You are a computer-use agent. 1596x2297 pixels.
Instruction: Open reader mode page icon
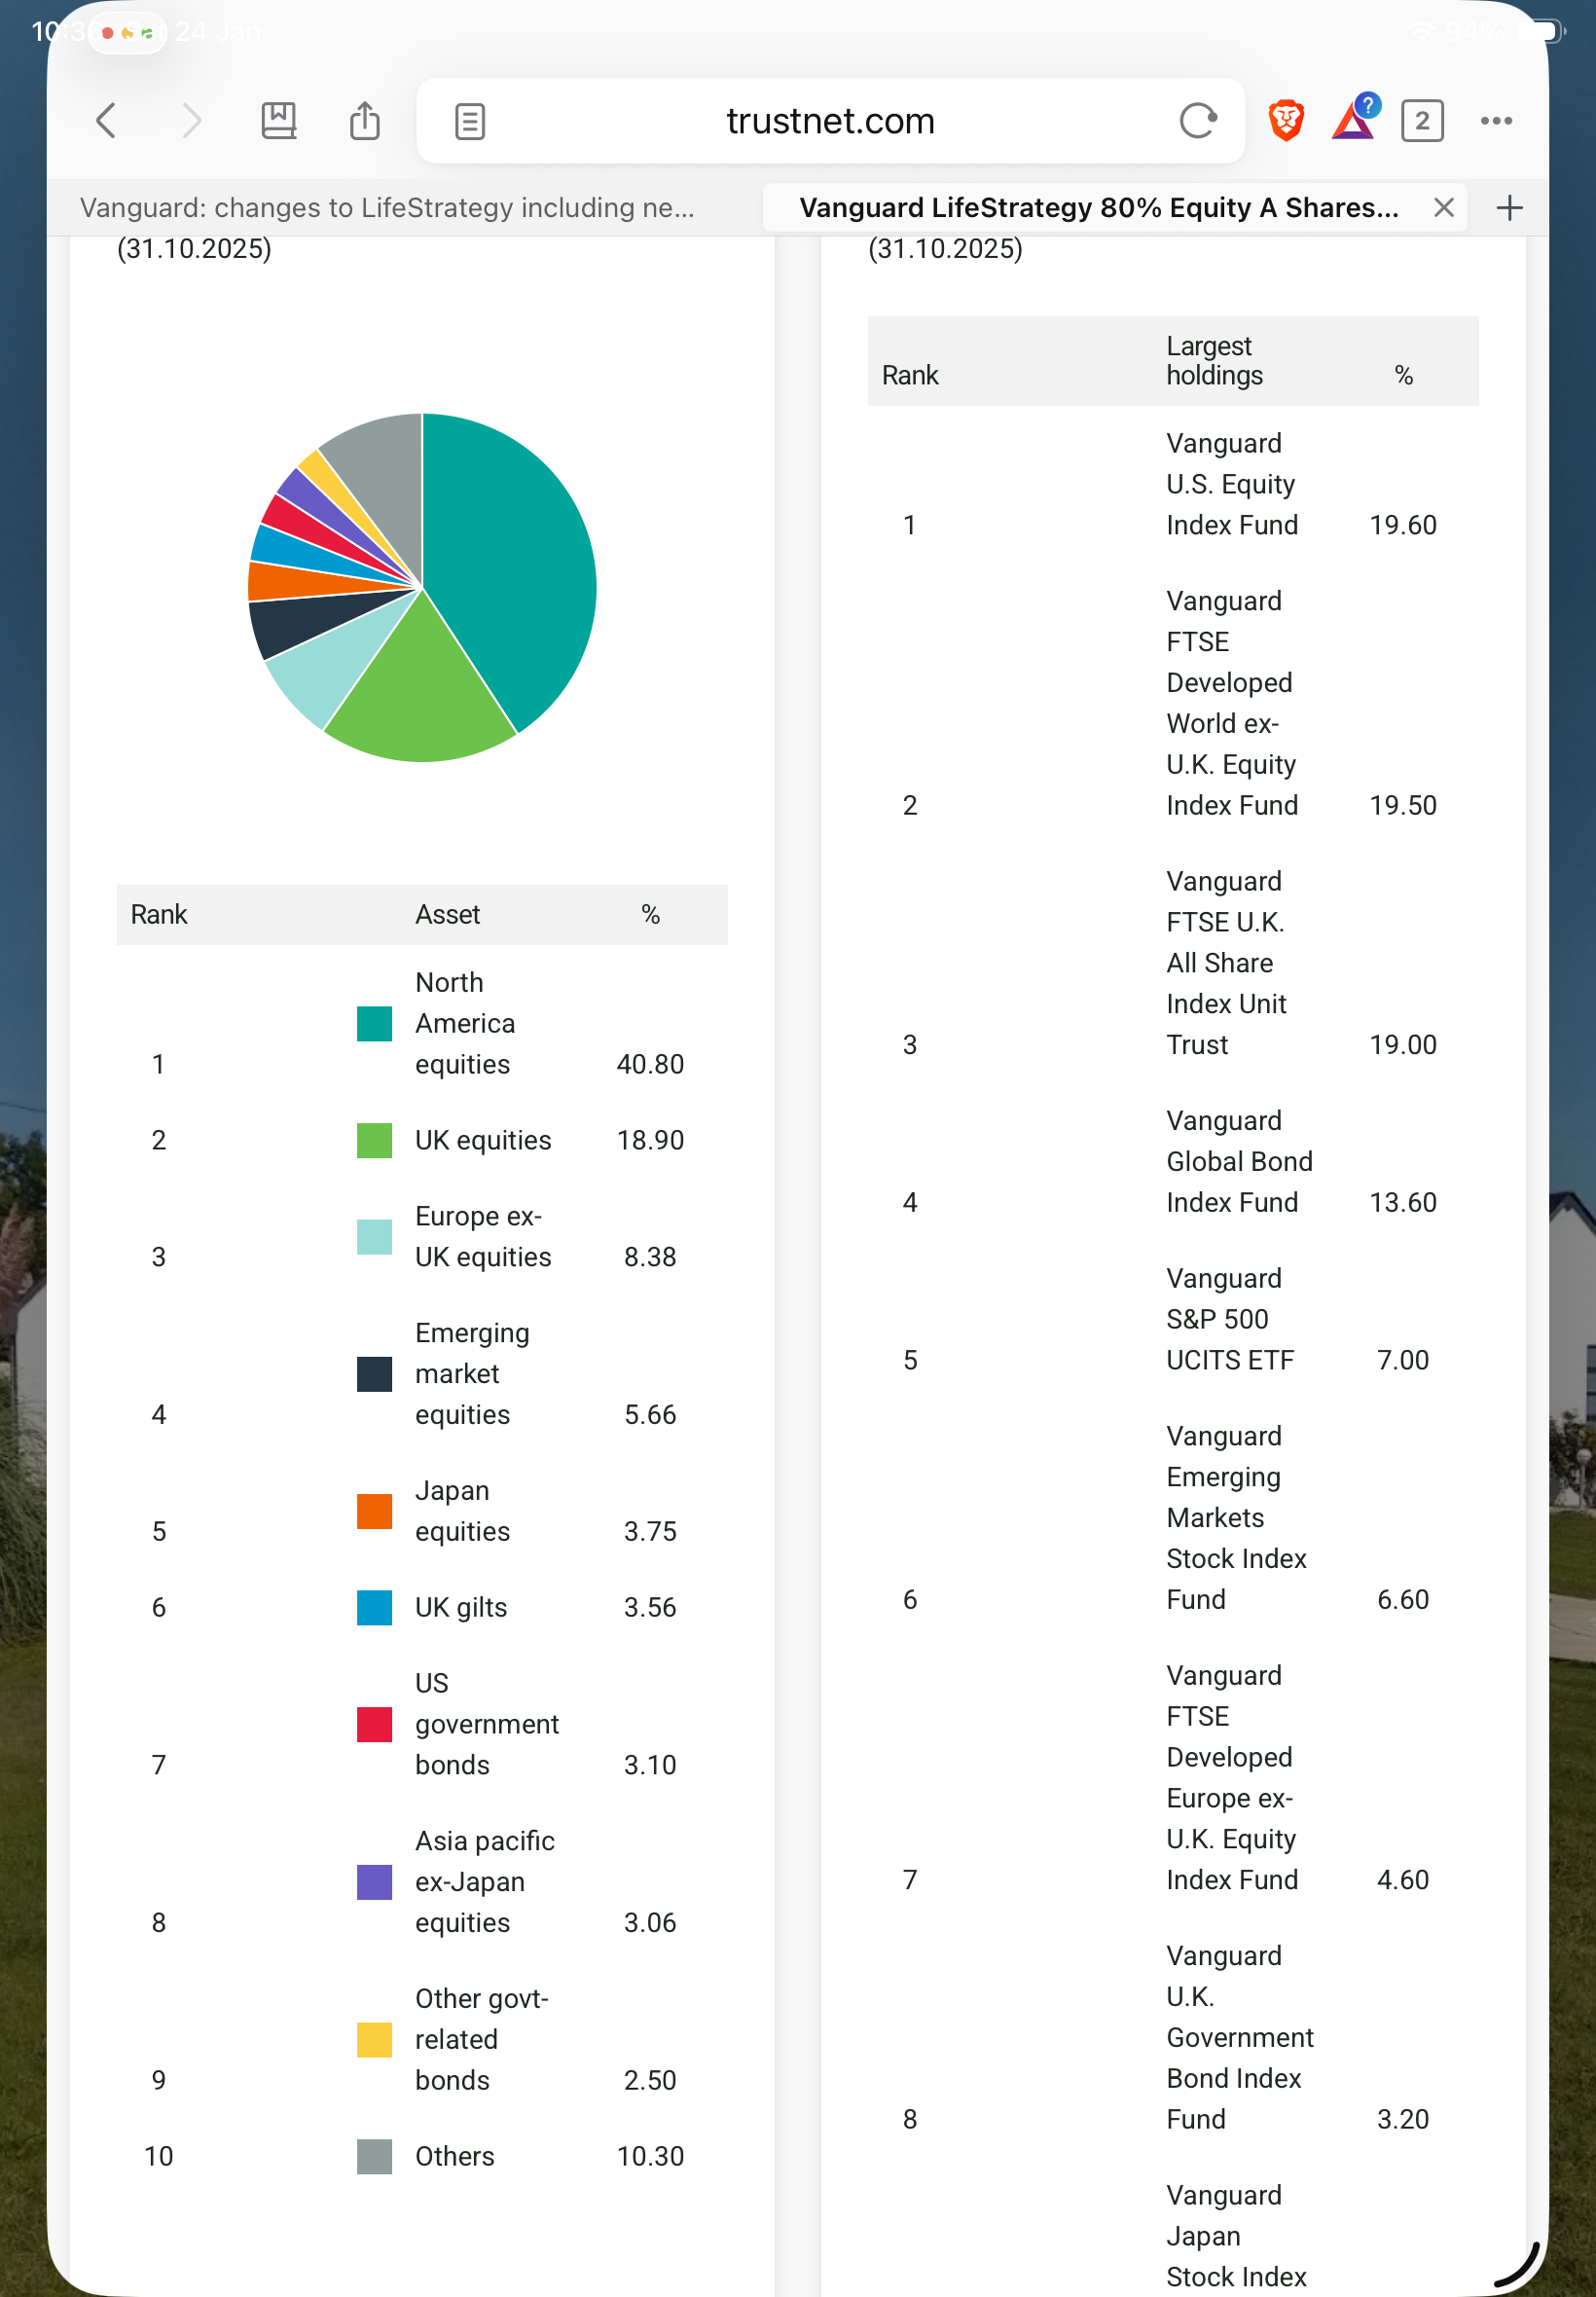pos(470,121)
